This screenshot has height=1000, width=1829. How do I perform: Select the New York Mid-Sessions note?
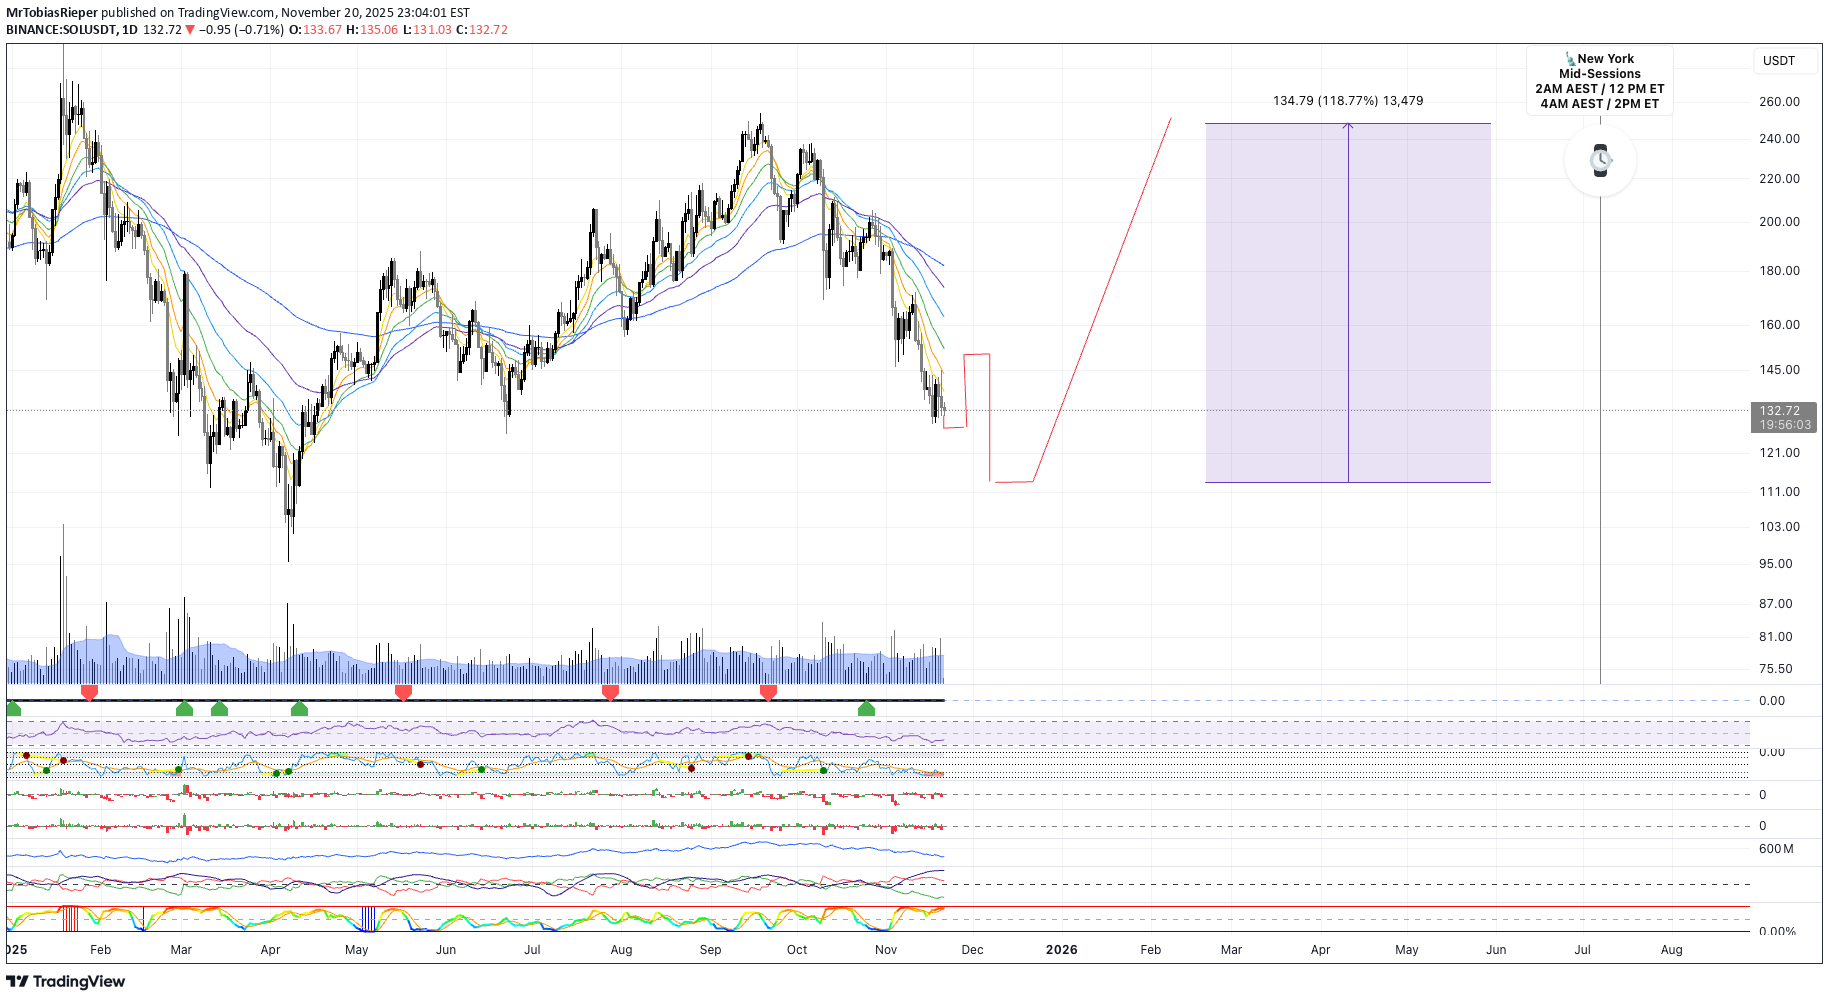[x=1599, y=81]
